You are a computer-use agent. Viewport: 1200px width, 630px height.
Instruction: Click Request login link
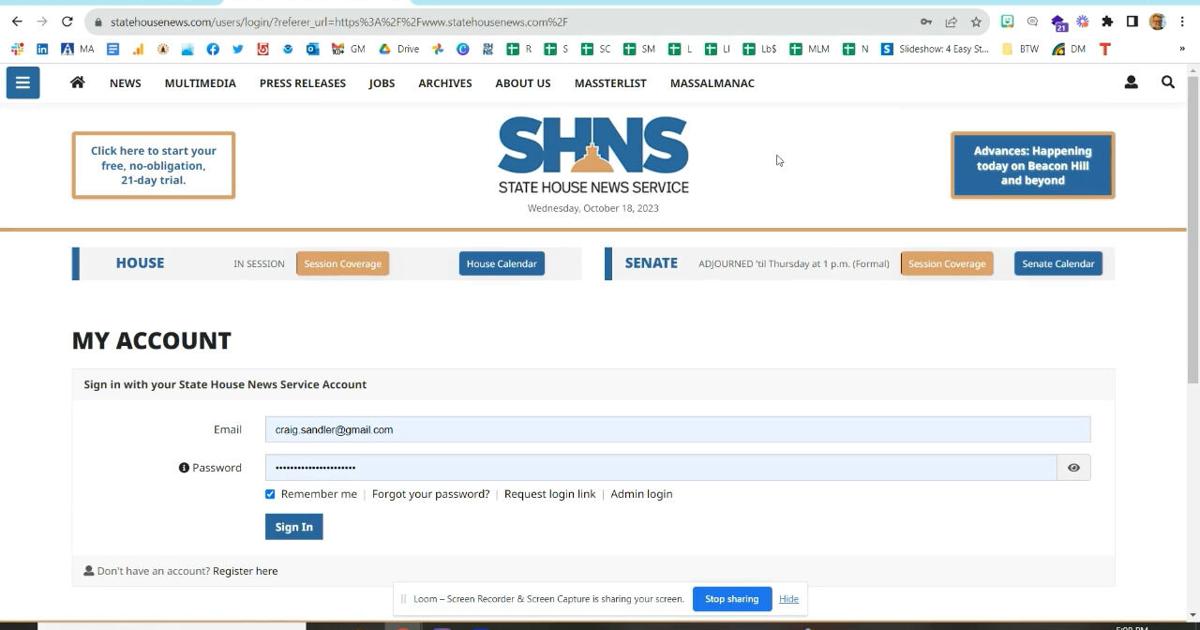click(550, 494)
